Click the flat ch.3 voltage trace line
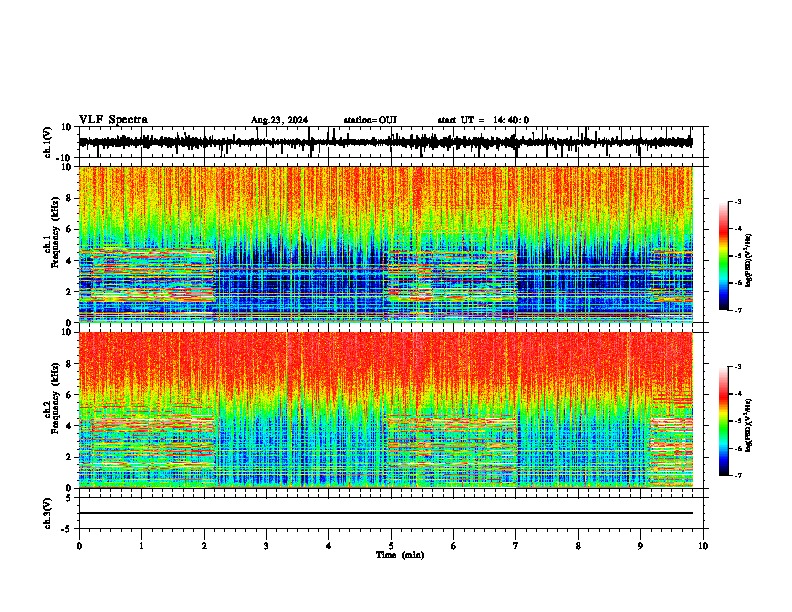 386,513
